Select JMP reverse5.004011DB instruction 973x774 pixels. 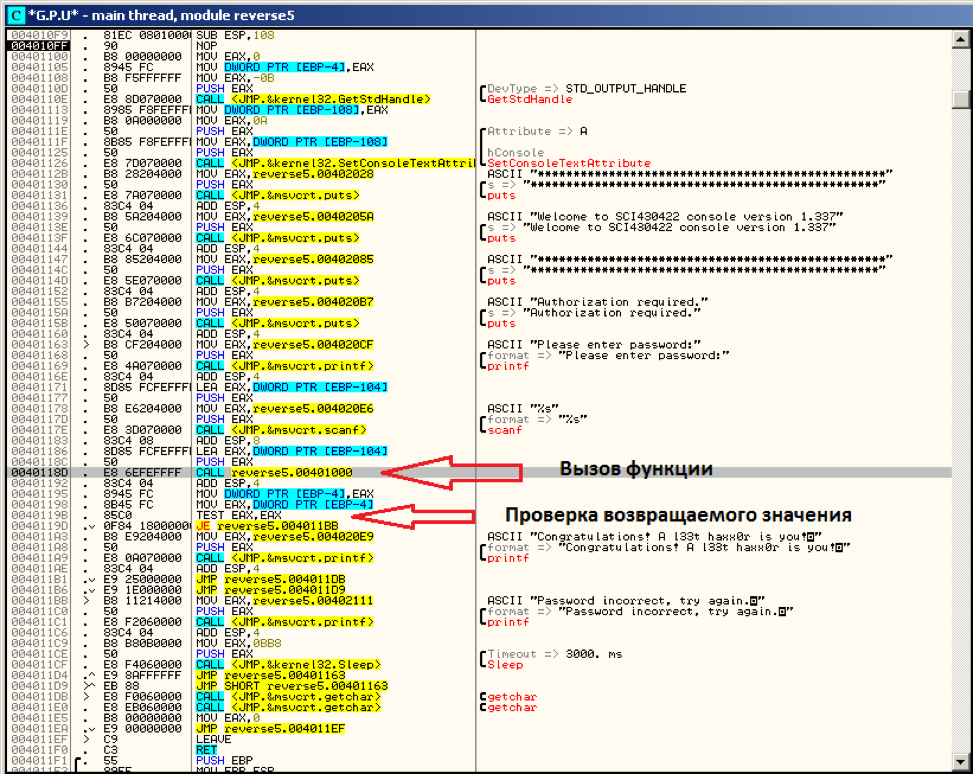click(x=271, y=579)
